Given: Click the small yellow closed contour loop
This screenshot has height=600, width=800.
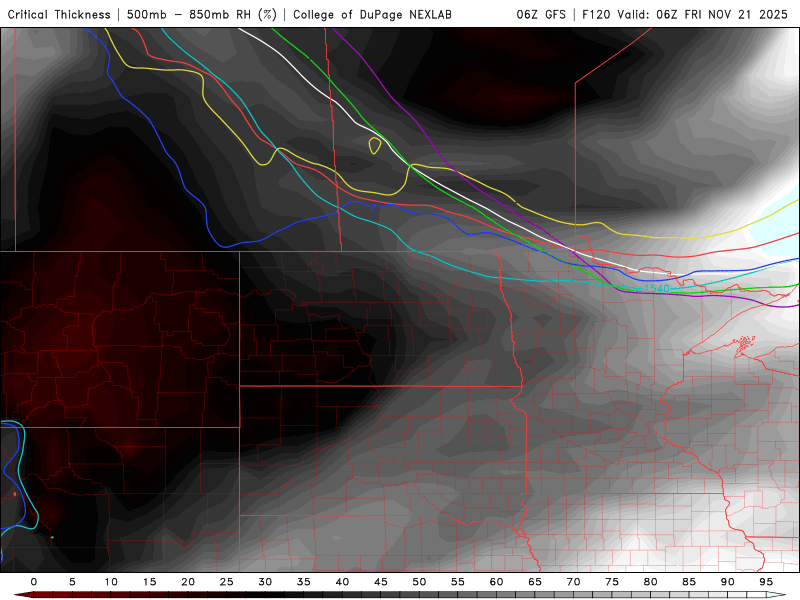Looking at the screenshot, I should tap(374, 145).
